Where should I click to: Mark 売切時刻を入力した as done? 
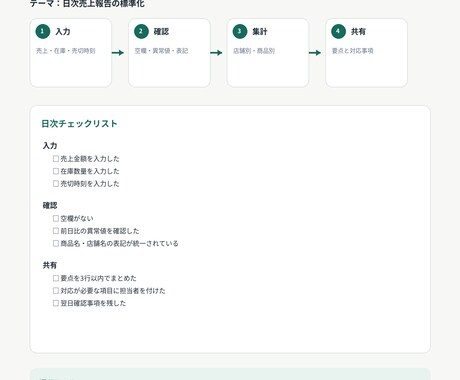(x=56, y=184)
